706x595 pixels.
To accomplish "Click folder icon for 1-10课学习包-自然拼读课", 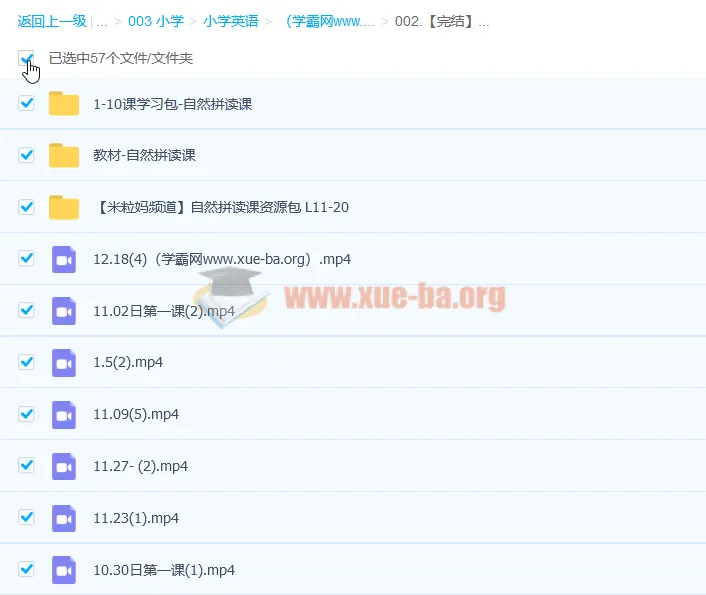I will (64, 104).
